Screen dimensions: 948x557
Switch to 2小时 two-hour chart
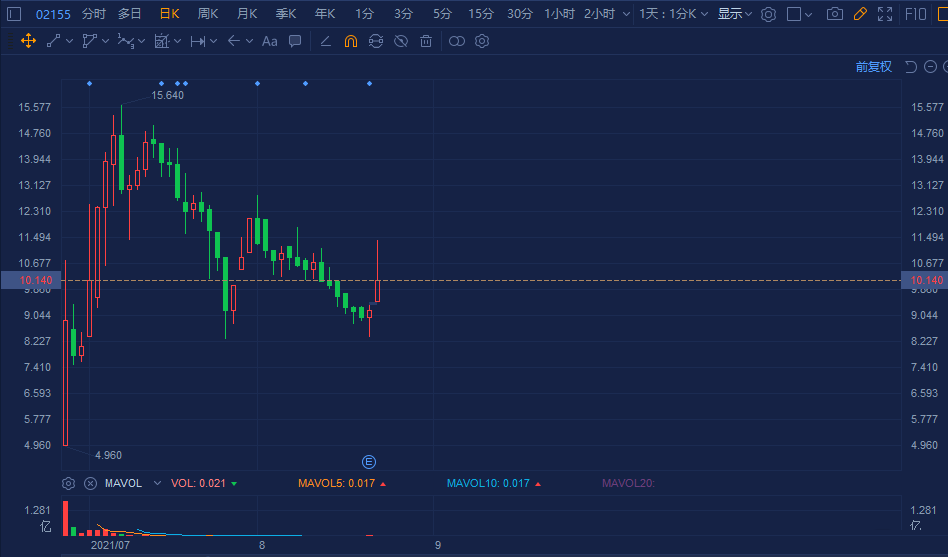(599, 14)
